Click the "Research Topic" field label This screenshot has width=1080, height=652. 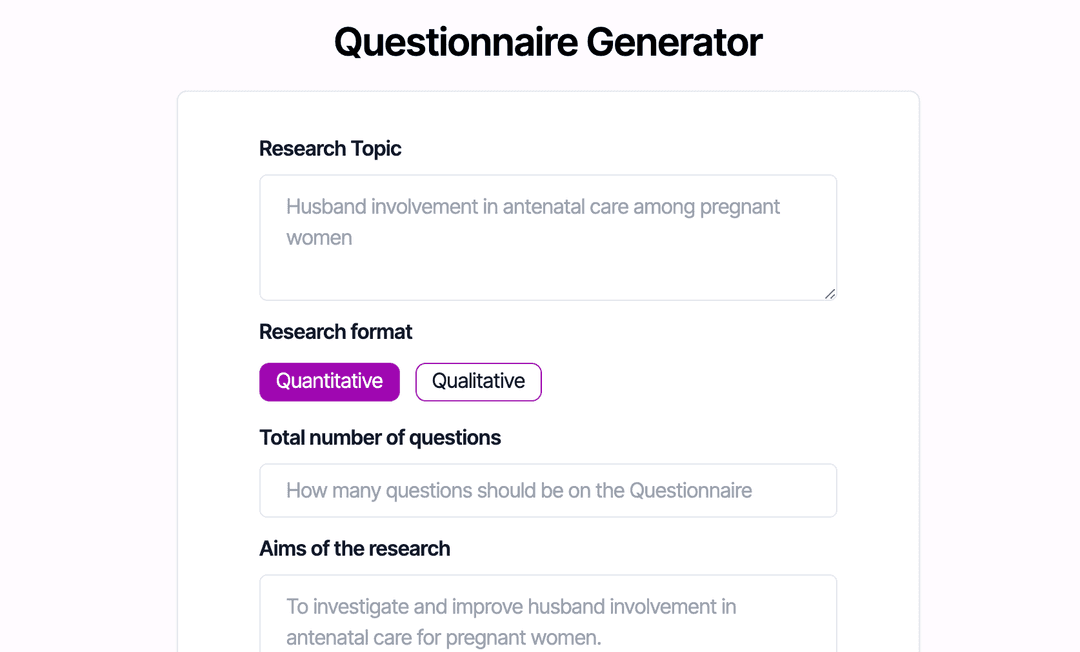[330, 149]
